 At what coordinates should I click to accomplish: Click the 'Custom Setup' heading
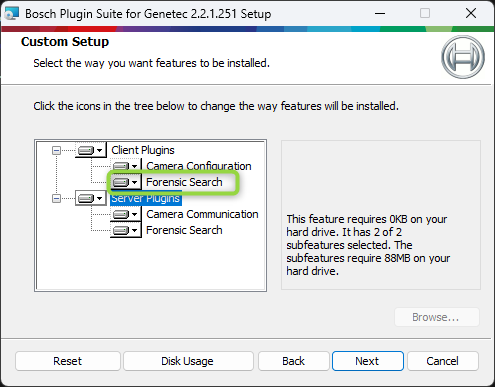click(x=65, y=42)
